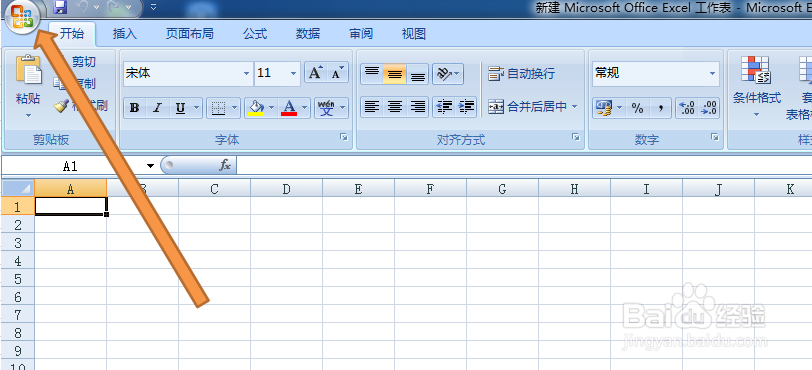Apply cell borders icon

(x=219, y=108)
